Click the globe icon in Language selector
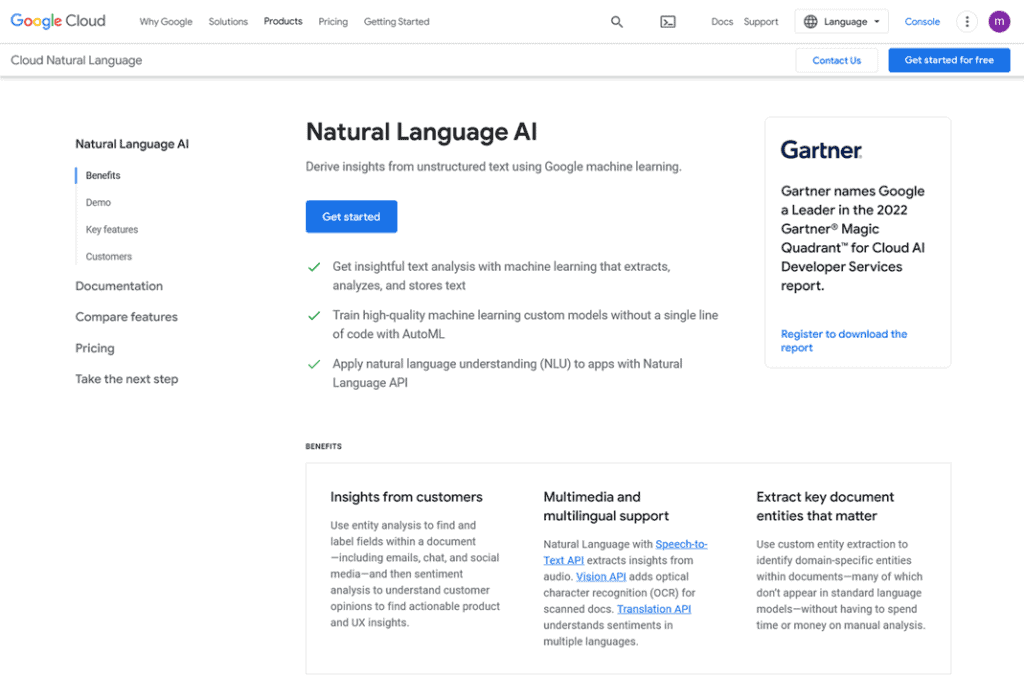 tap(810, 22)
